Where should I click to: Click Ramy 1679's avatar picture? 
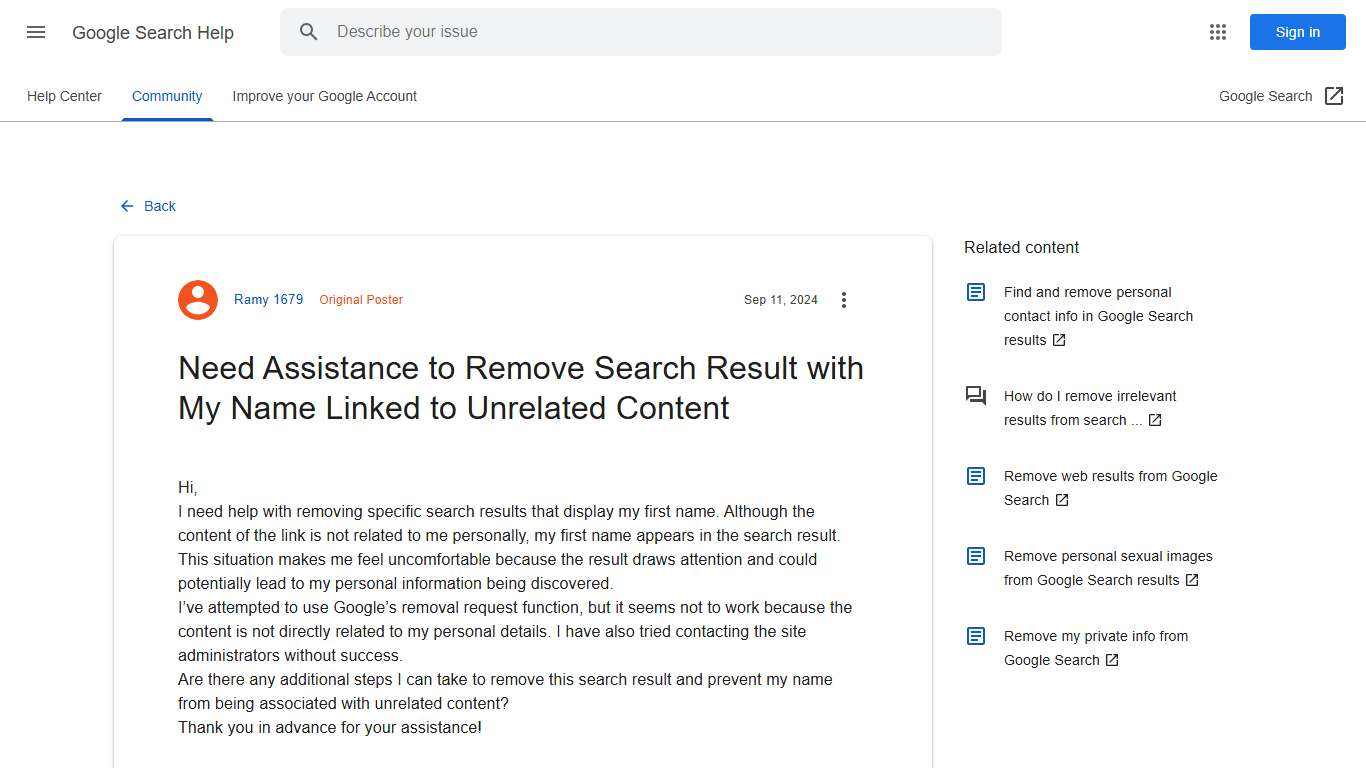[197, 299]
